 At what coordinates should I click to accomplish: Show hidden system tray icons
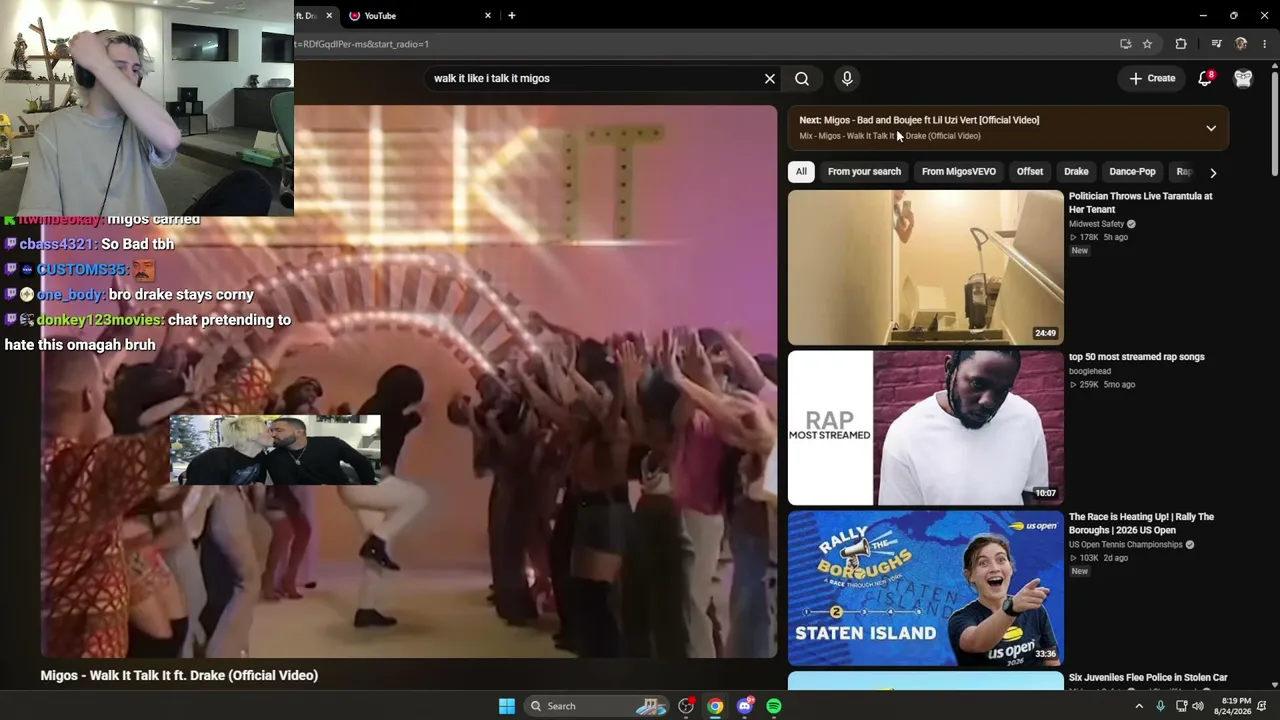tap(1138, 706)
